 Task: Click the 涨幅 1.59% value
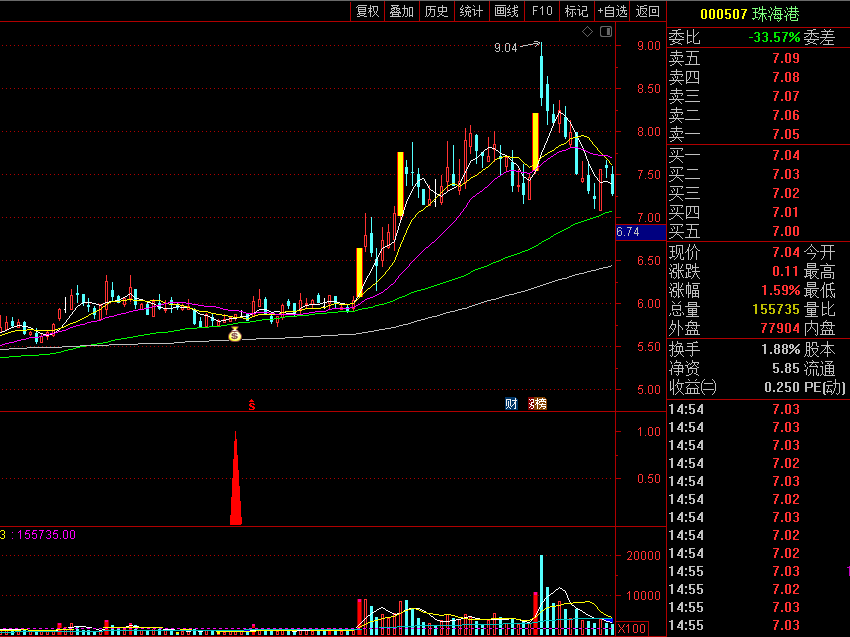pyautogui.click(x=781, y=290)
